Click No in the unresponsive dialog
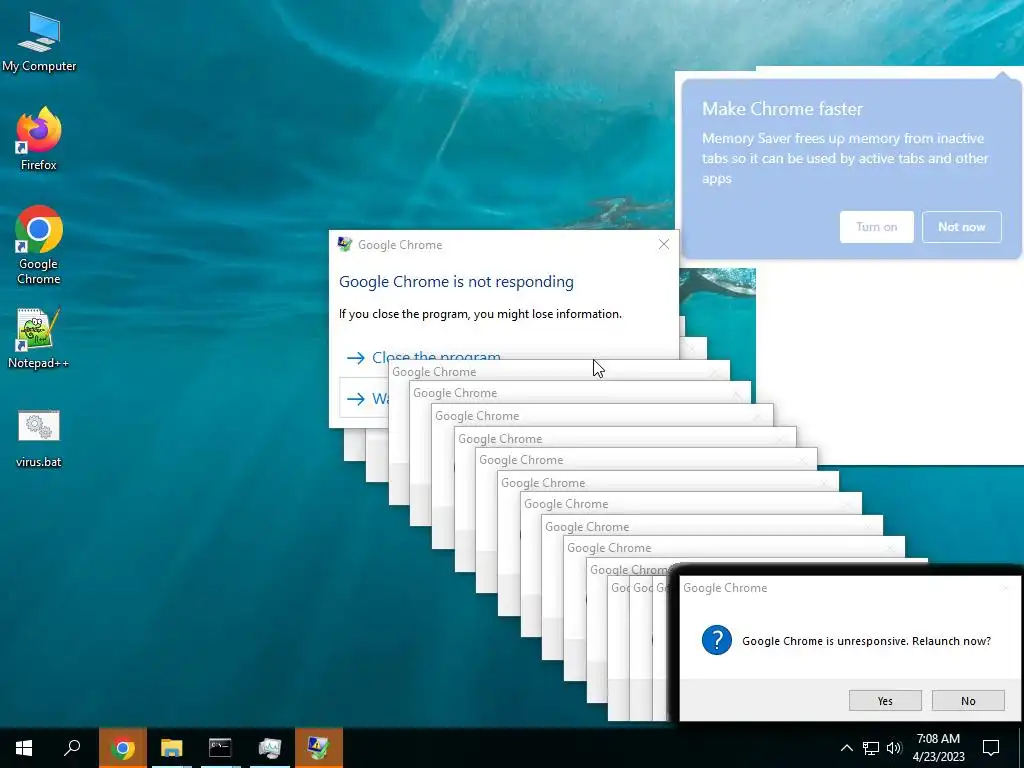 [x=968, y=701]
